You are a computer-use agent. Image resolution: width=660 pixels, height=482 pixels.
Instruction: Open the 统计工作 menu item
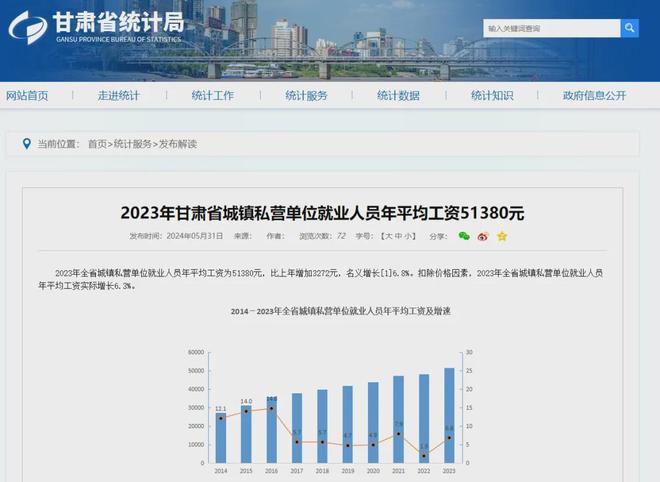point(213,96)
